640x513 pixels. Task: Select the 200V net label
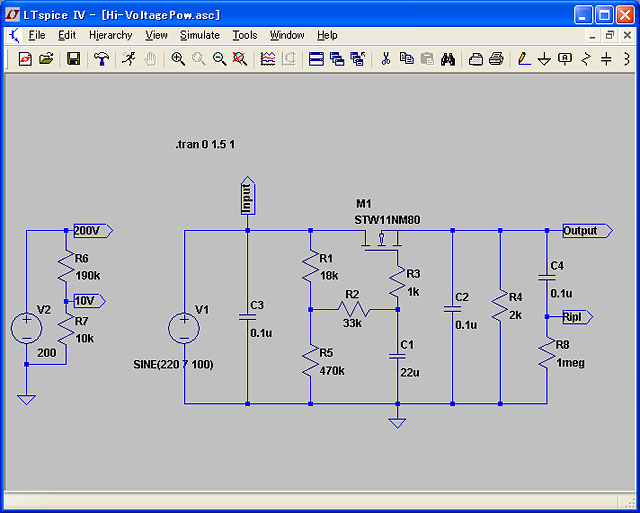93,231
